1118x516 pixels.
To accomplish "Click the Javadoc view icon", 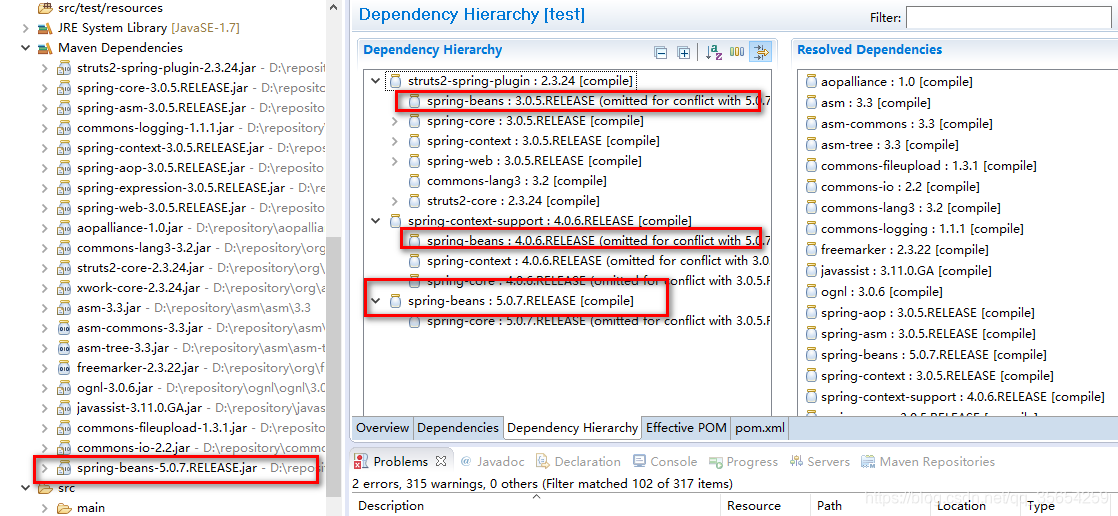I will (x=466, y=461).
